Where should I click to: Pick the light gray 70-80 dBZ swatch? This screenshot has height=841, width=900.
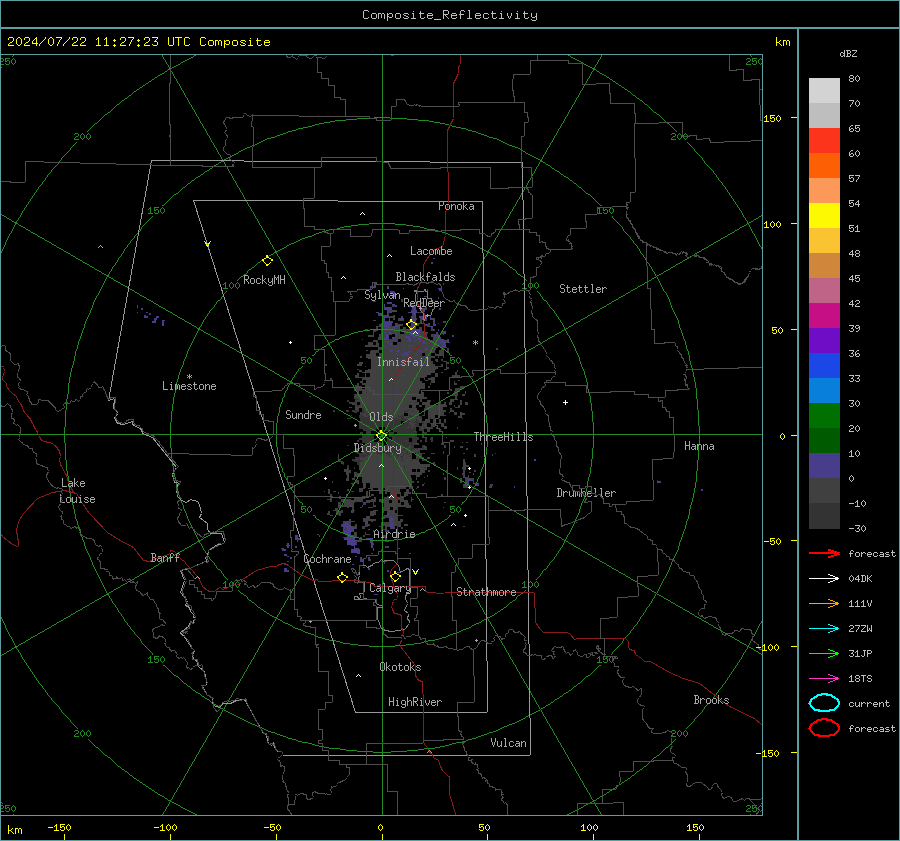(x=824, y=90)
